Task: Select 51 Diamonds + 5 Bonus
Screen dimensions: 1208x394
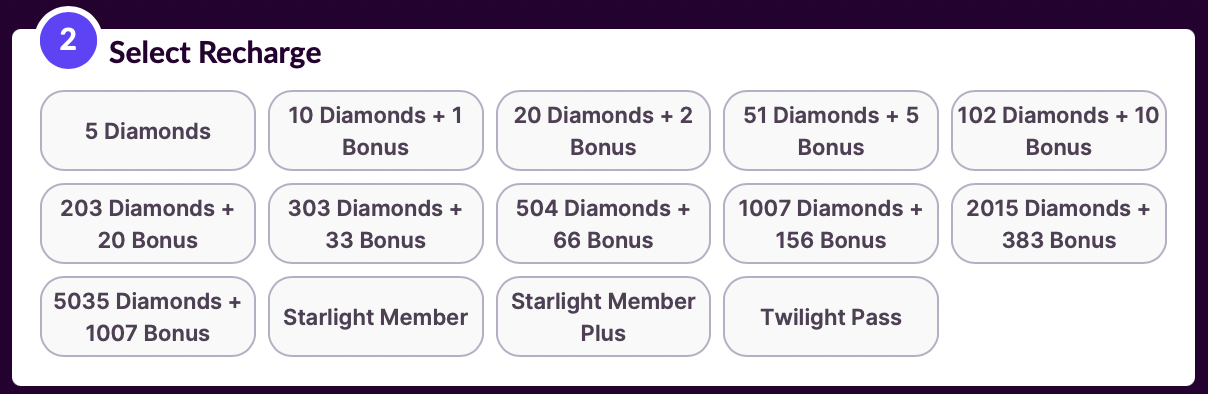Action: coord(831,131)
